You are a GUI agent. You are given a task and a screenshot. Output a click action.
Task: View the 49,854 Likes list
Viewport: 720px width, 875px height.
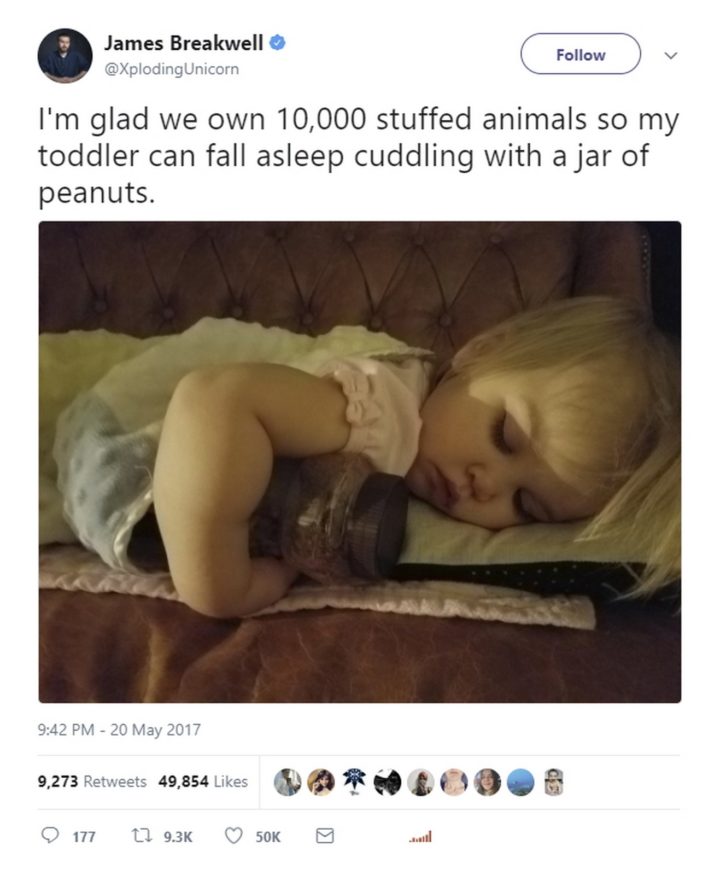(x=203, y=782)
